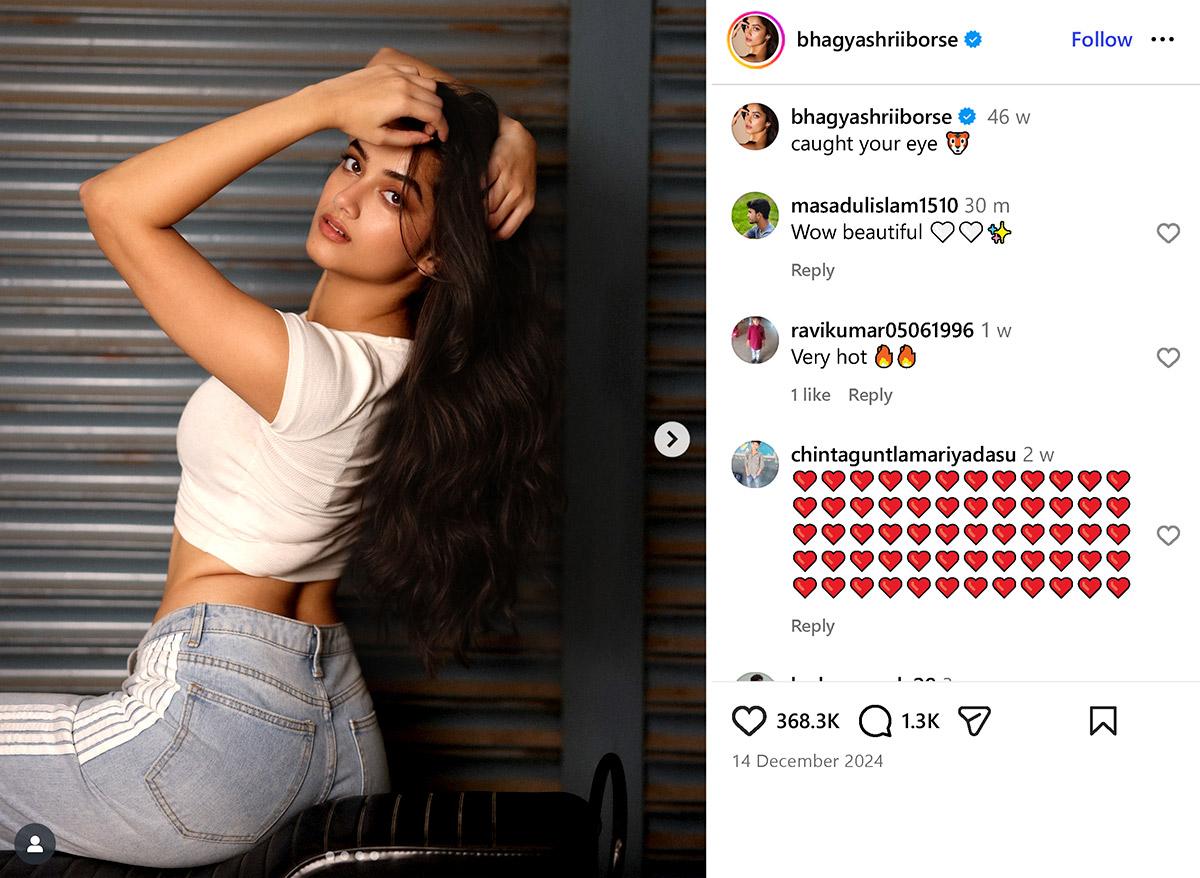Image resolution: width=1200 pixels, height=878 pixels.
Task: Reply to the 'Very hot' comment
Action: [x=870, y=395]
